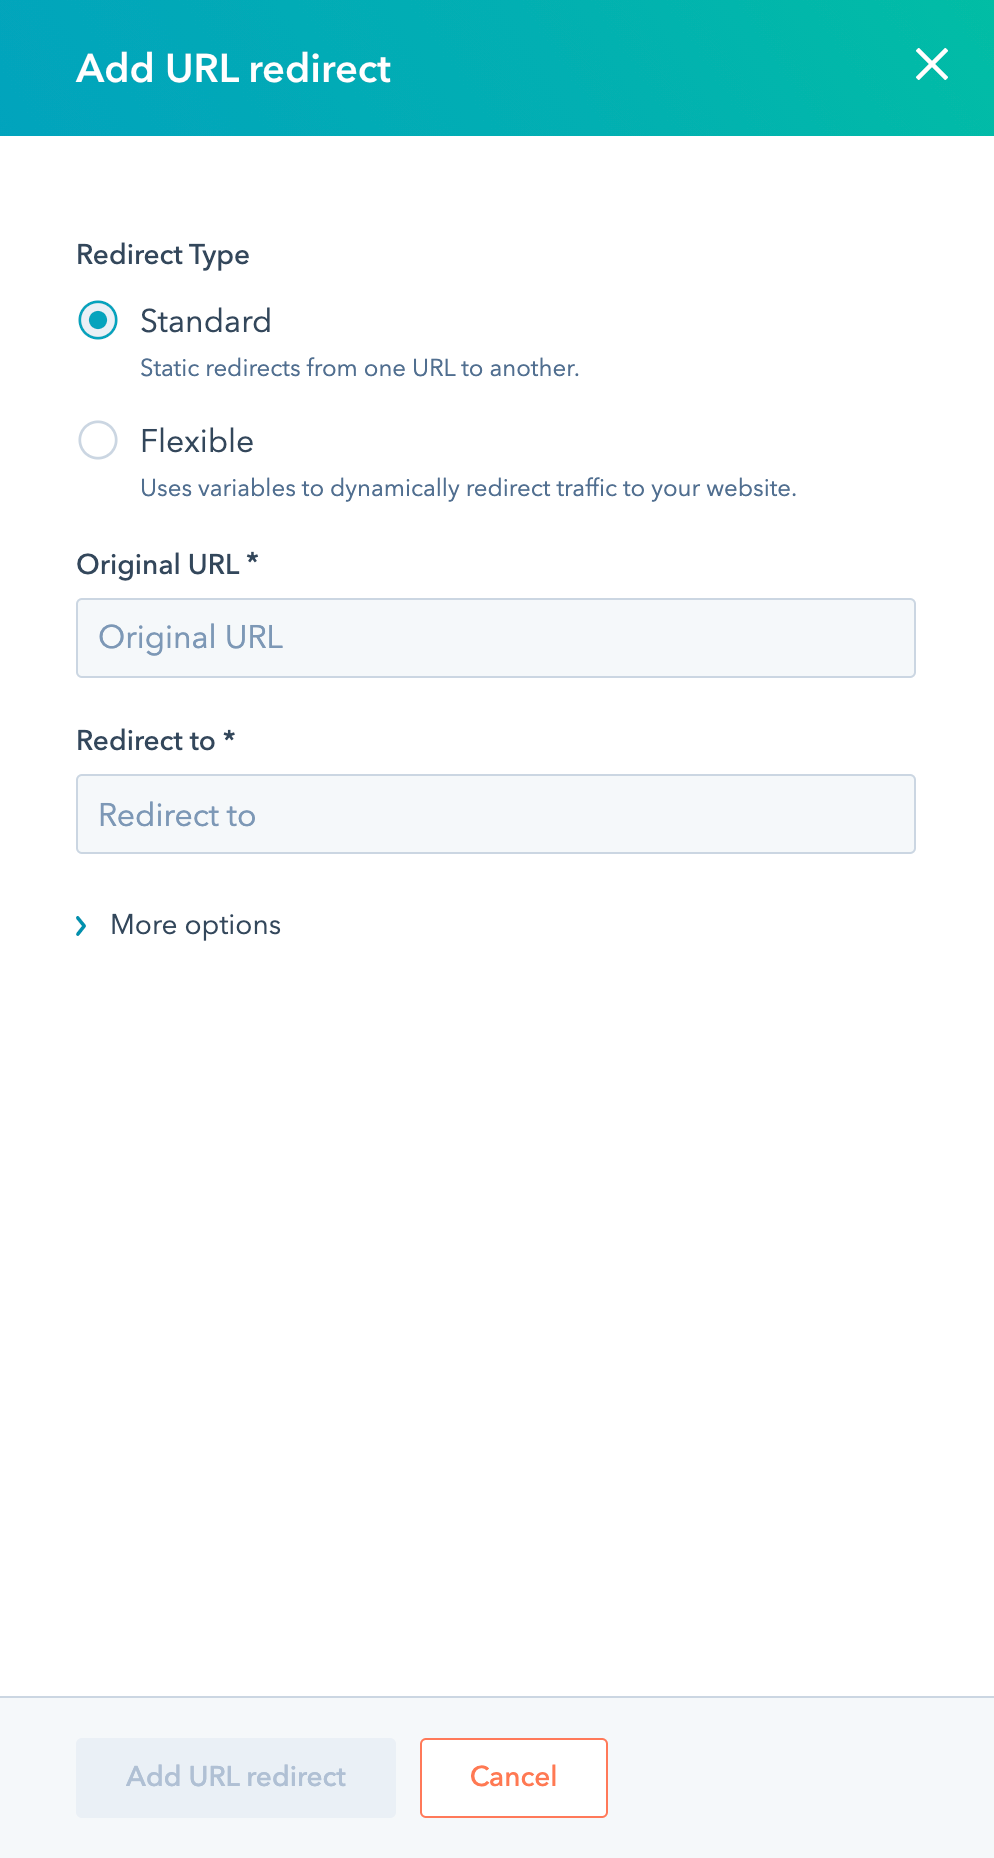Focus the Original URL input field
Image resolution: width=994 pixels, height=1858 pixels.
click(496, 638)
